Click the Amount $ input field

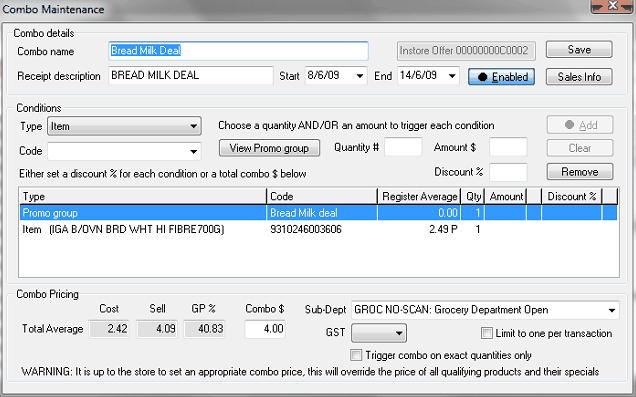(x=508, y=147)
